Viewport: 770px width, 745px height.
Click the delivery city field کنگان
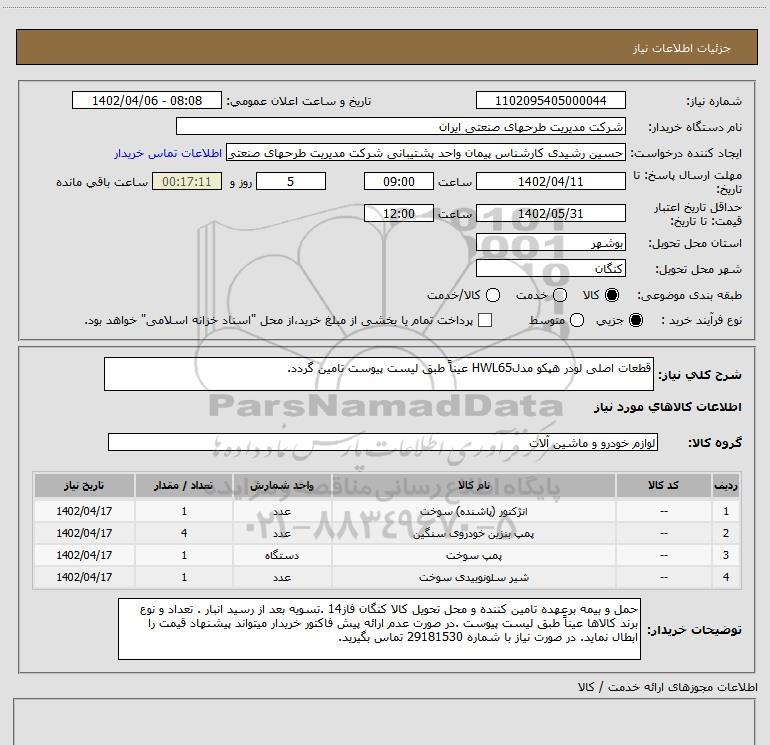pos(550,268)
